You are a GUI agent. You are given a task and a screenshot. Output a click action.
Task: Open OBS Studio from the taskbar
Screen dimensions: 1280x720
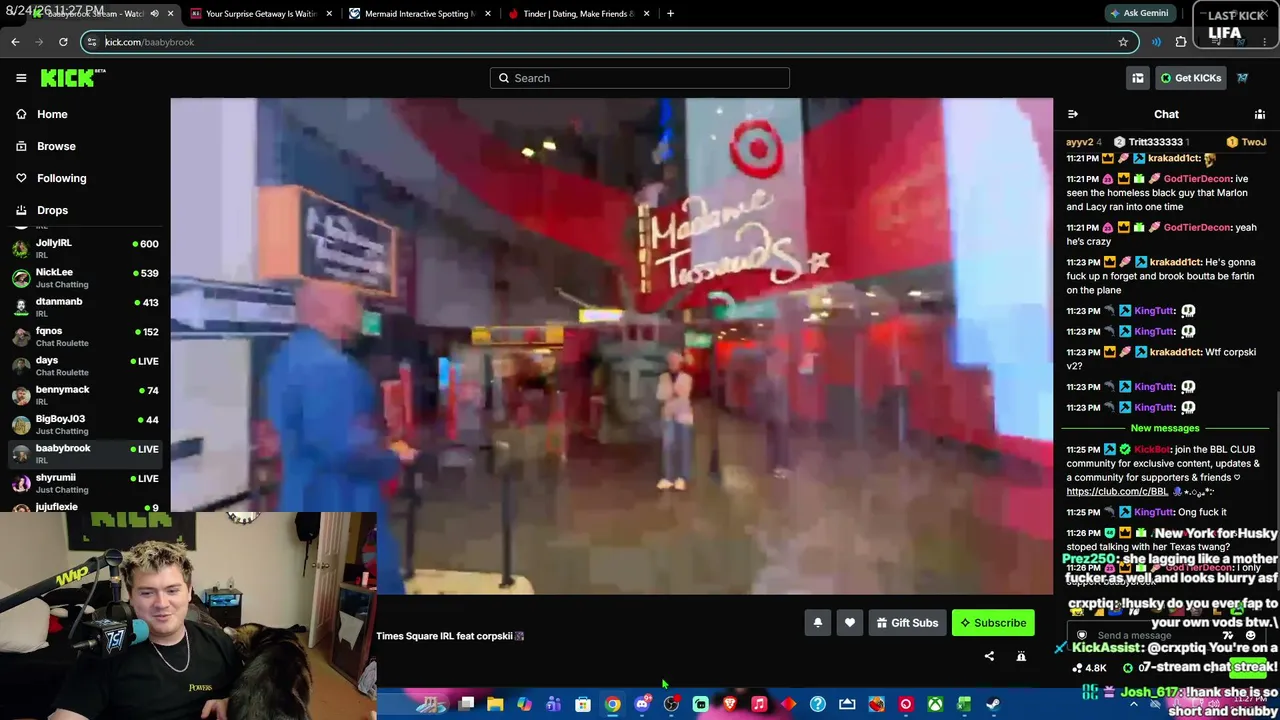671,704
